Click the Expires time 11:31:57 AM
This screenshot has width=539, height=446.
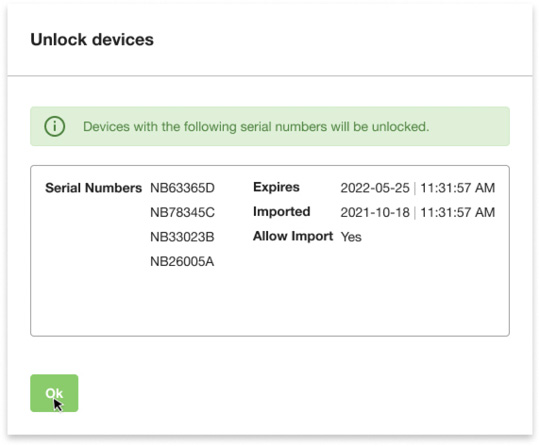pyautogui.click(x=458, y=188)
